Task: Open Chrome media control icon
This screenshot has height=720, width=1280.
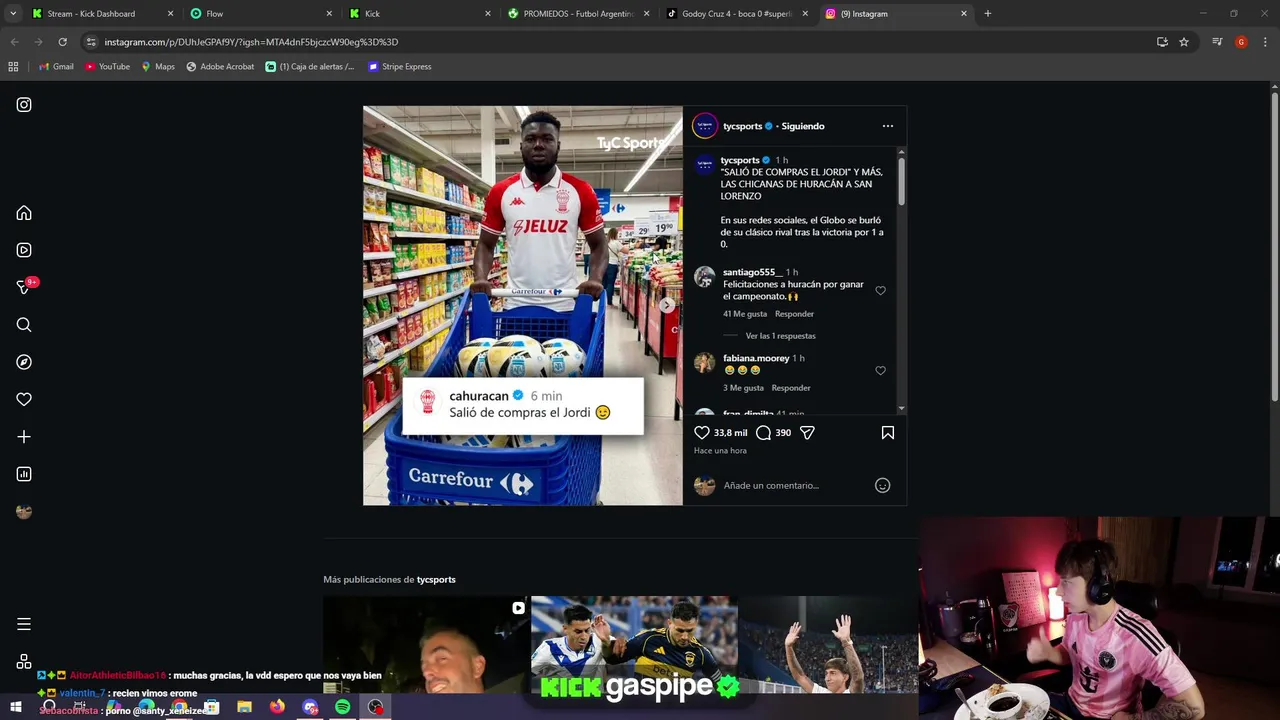Action: [1217, 42]
